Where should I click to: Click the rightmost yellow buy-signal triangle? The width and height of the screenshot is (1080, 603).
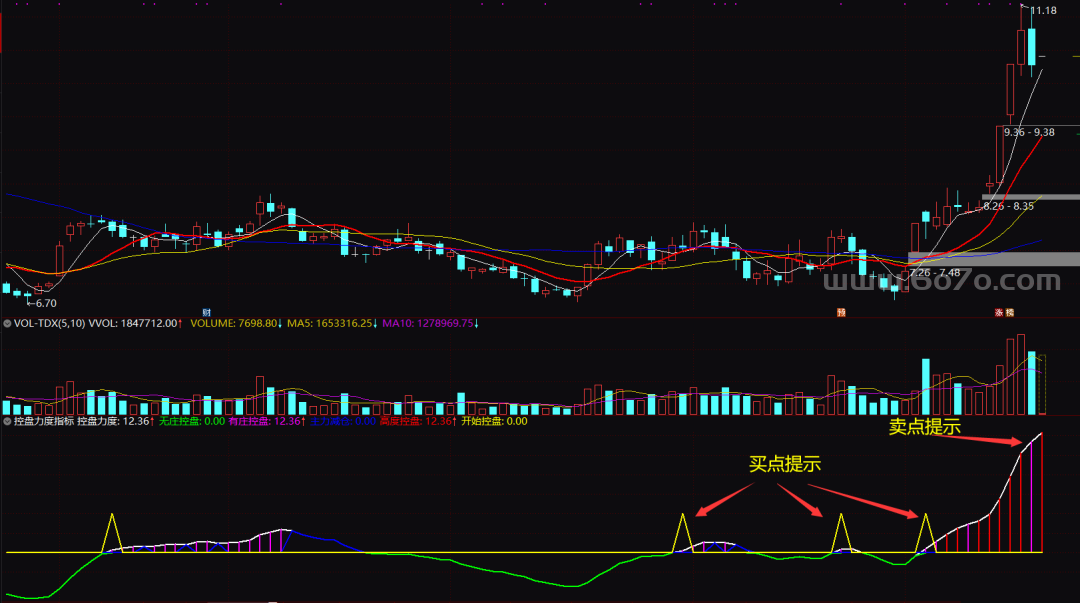click(926, 532)
